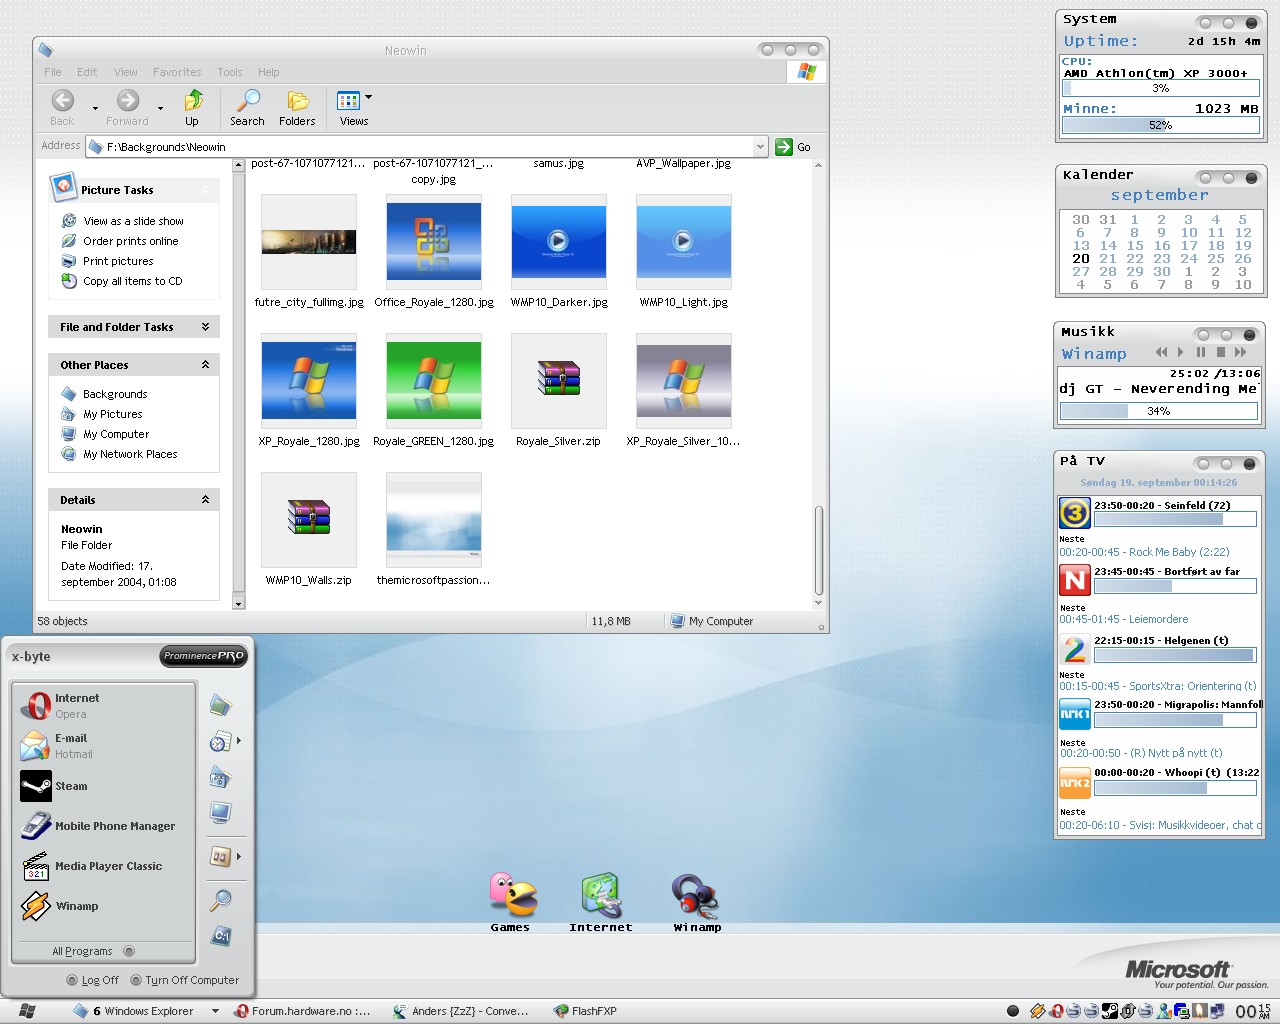This screenshot has width=1280, height=1024.
Task: Open the Edit menu
Action: point(87,72)
